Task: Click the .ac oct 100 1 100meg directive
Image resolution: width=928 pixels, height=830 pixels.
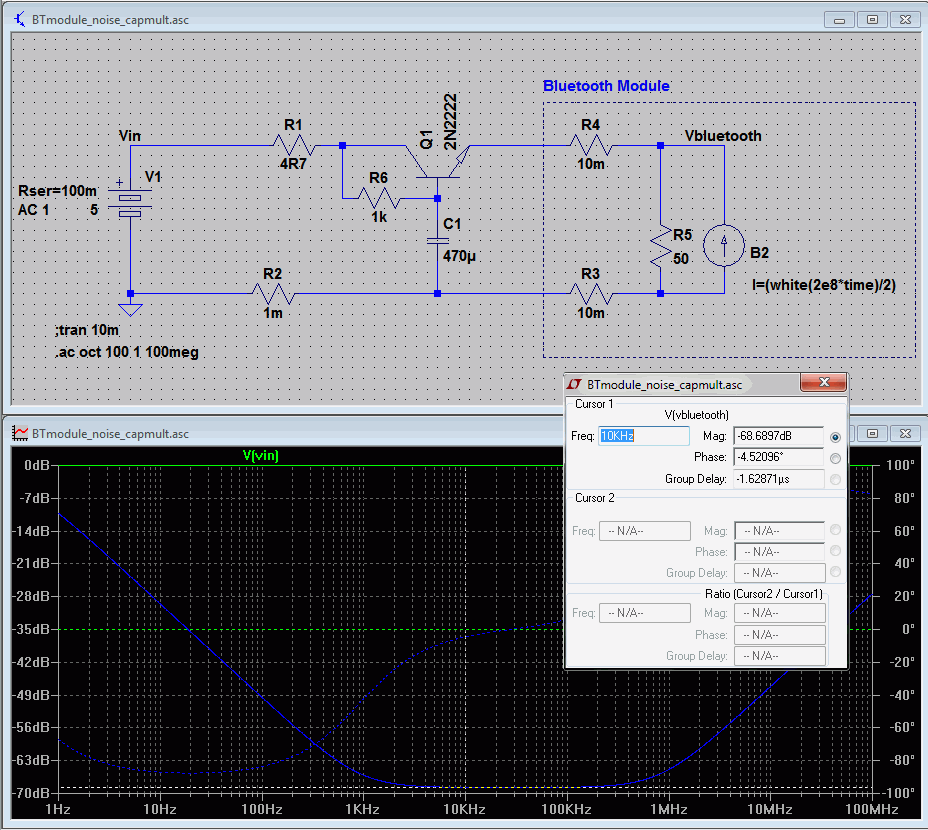Action: [125, 352]
